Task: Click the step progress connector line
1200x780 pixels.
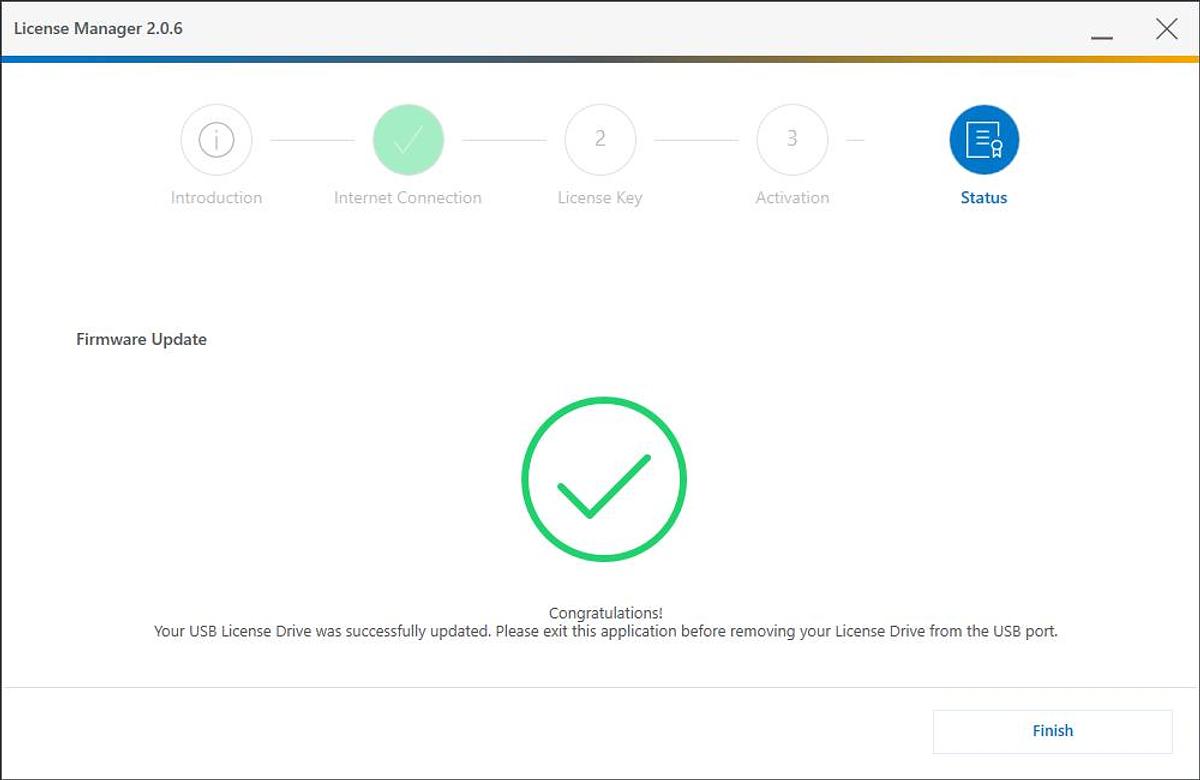Action: tap(504, 139)
